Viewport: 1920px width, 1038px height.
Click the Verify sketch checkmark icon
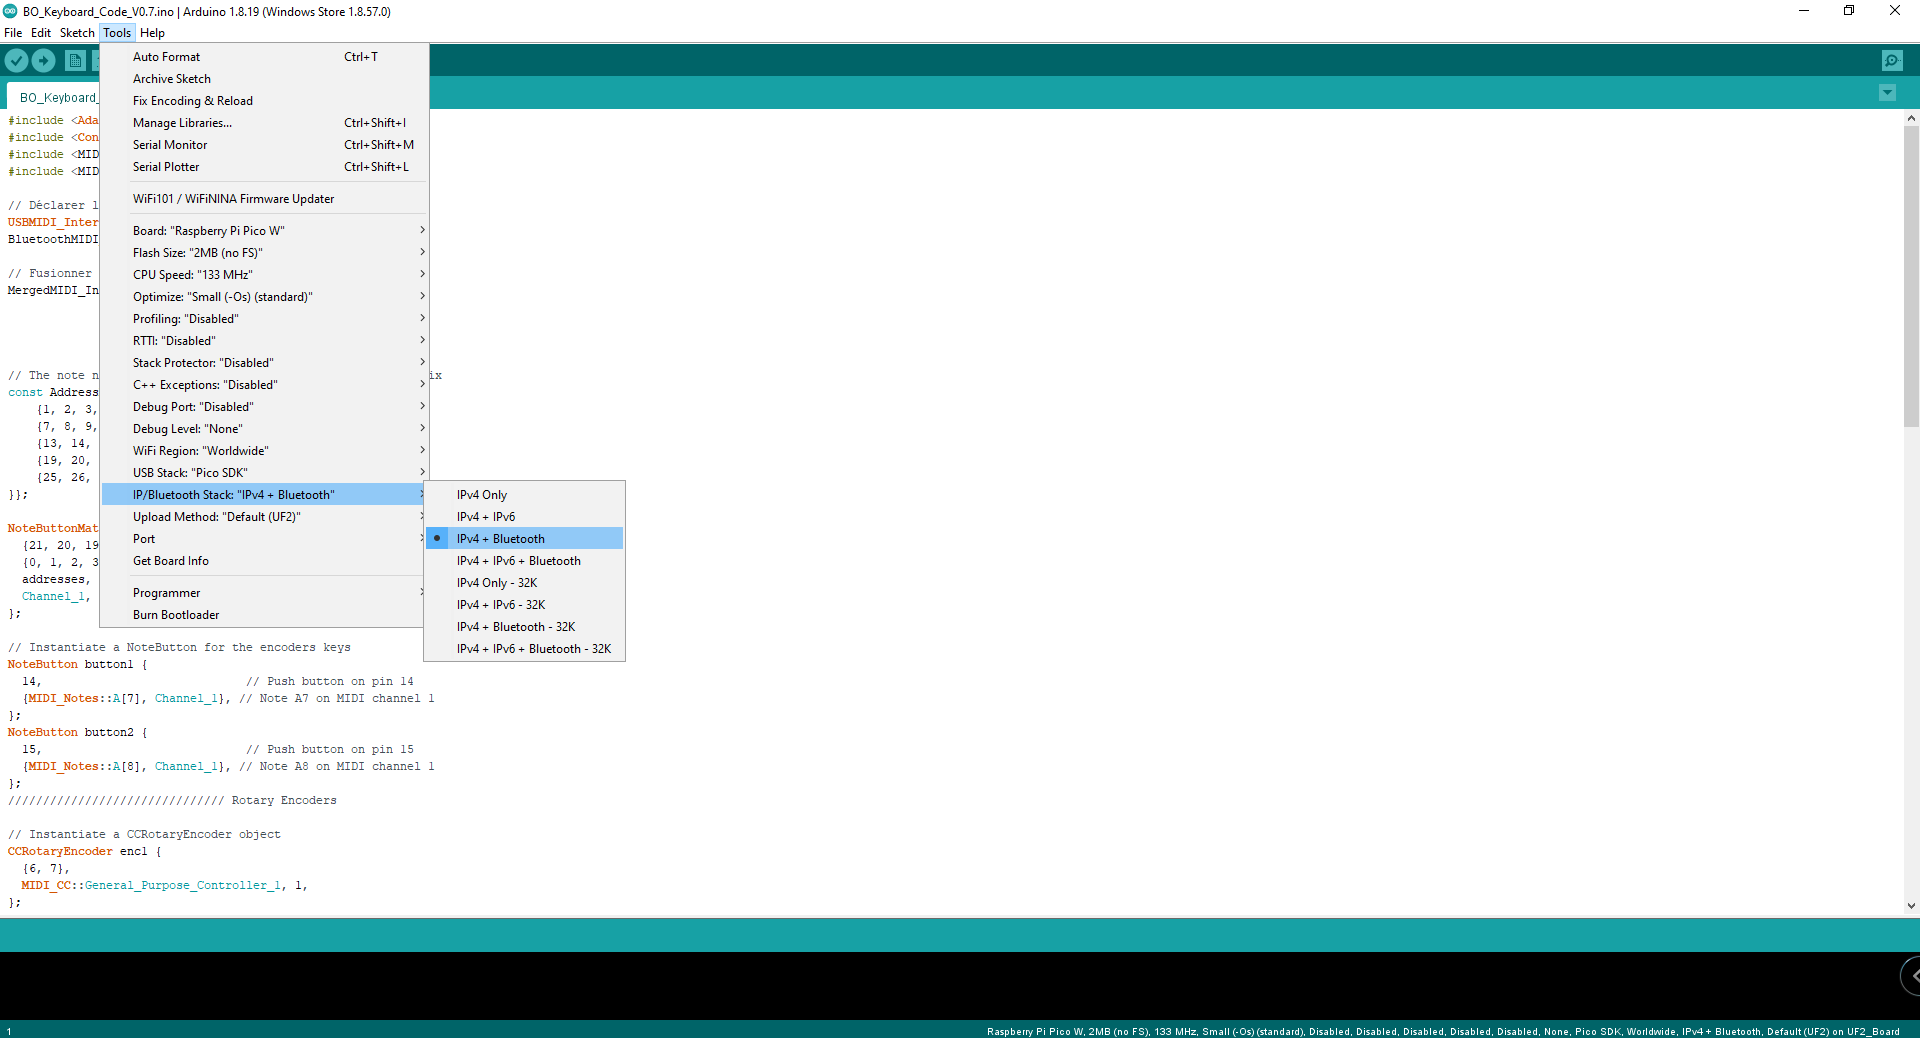click(16, 60)
